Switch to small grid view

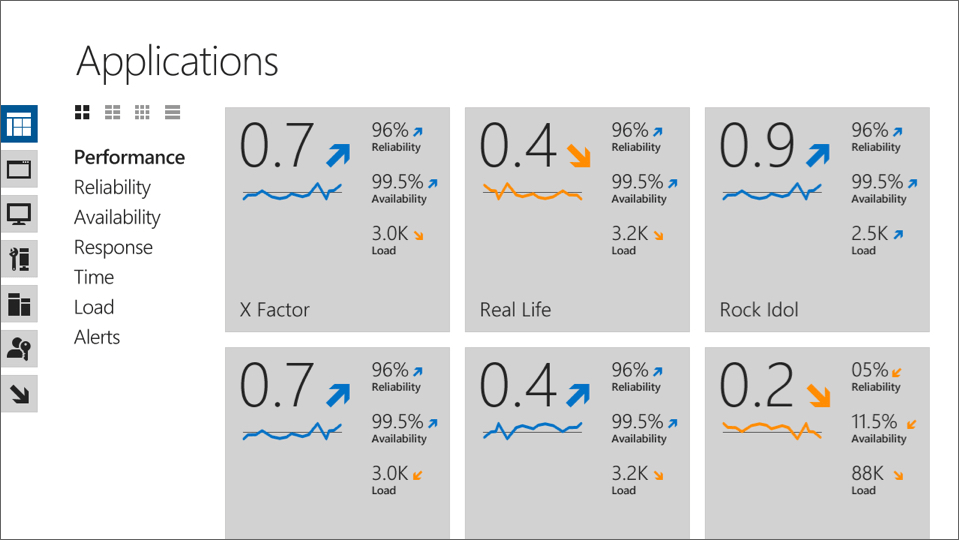pos(143,112)
